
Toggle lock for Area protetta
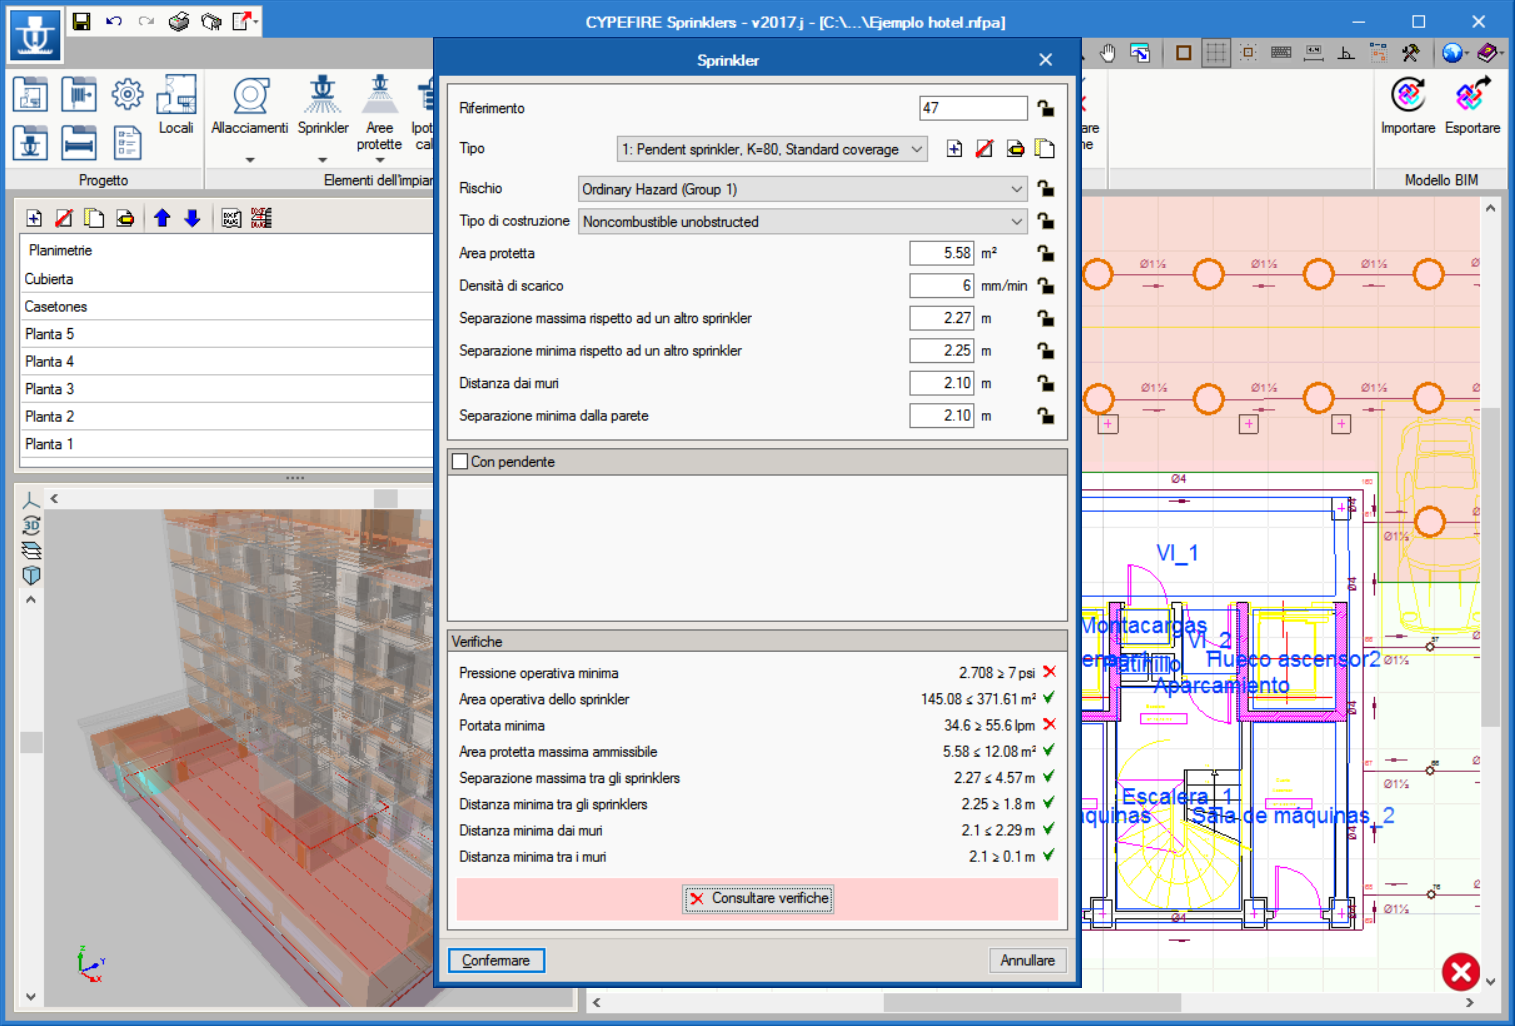click(1045, 253)
